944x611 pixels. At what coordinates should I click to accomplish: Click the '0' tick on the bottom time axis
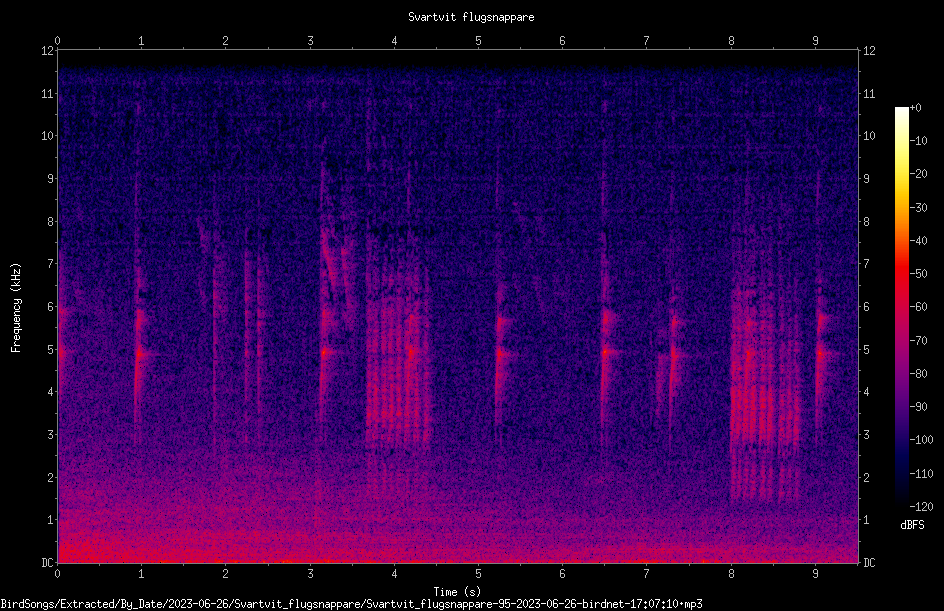point(57,574)
